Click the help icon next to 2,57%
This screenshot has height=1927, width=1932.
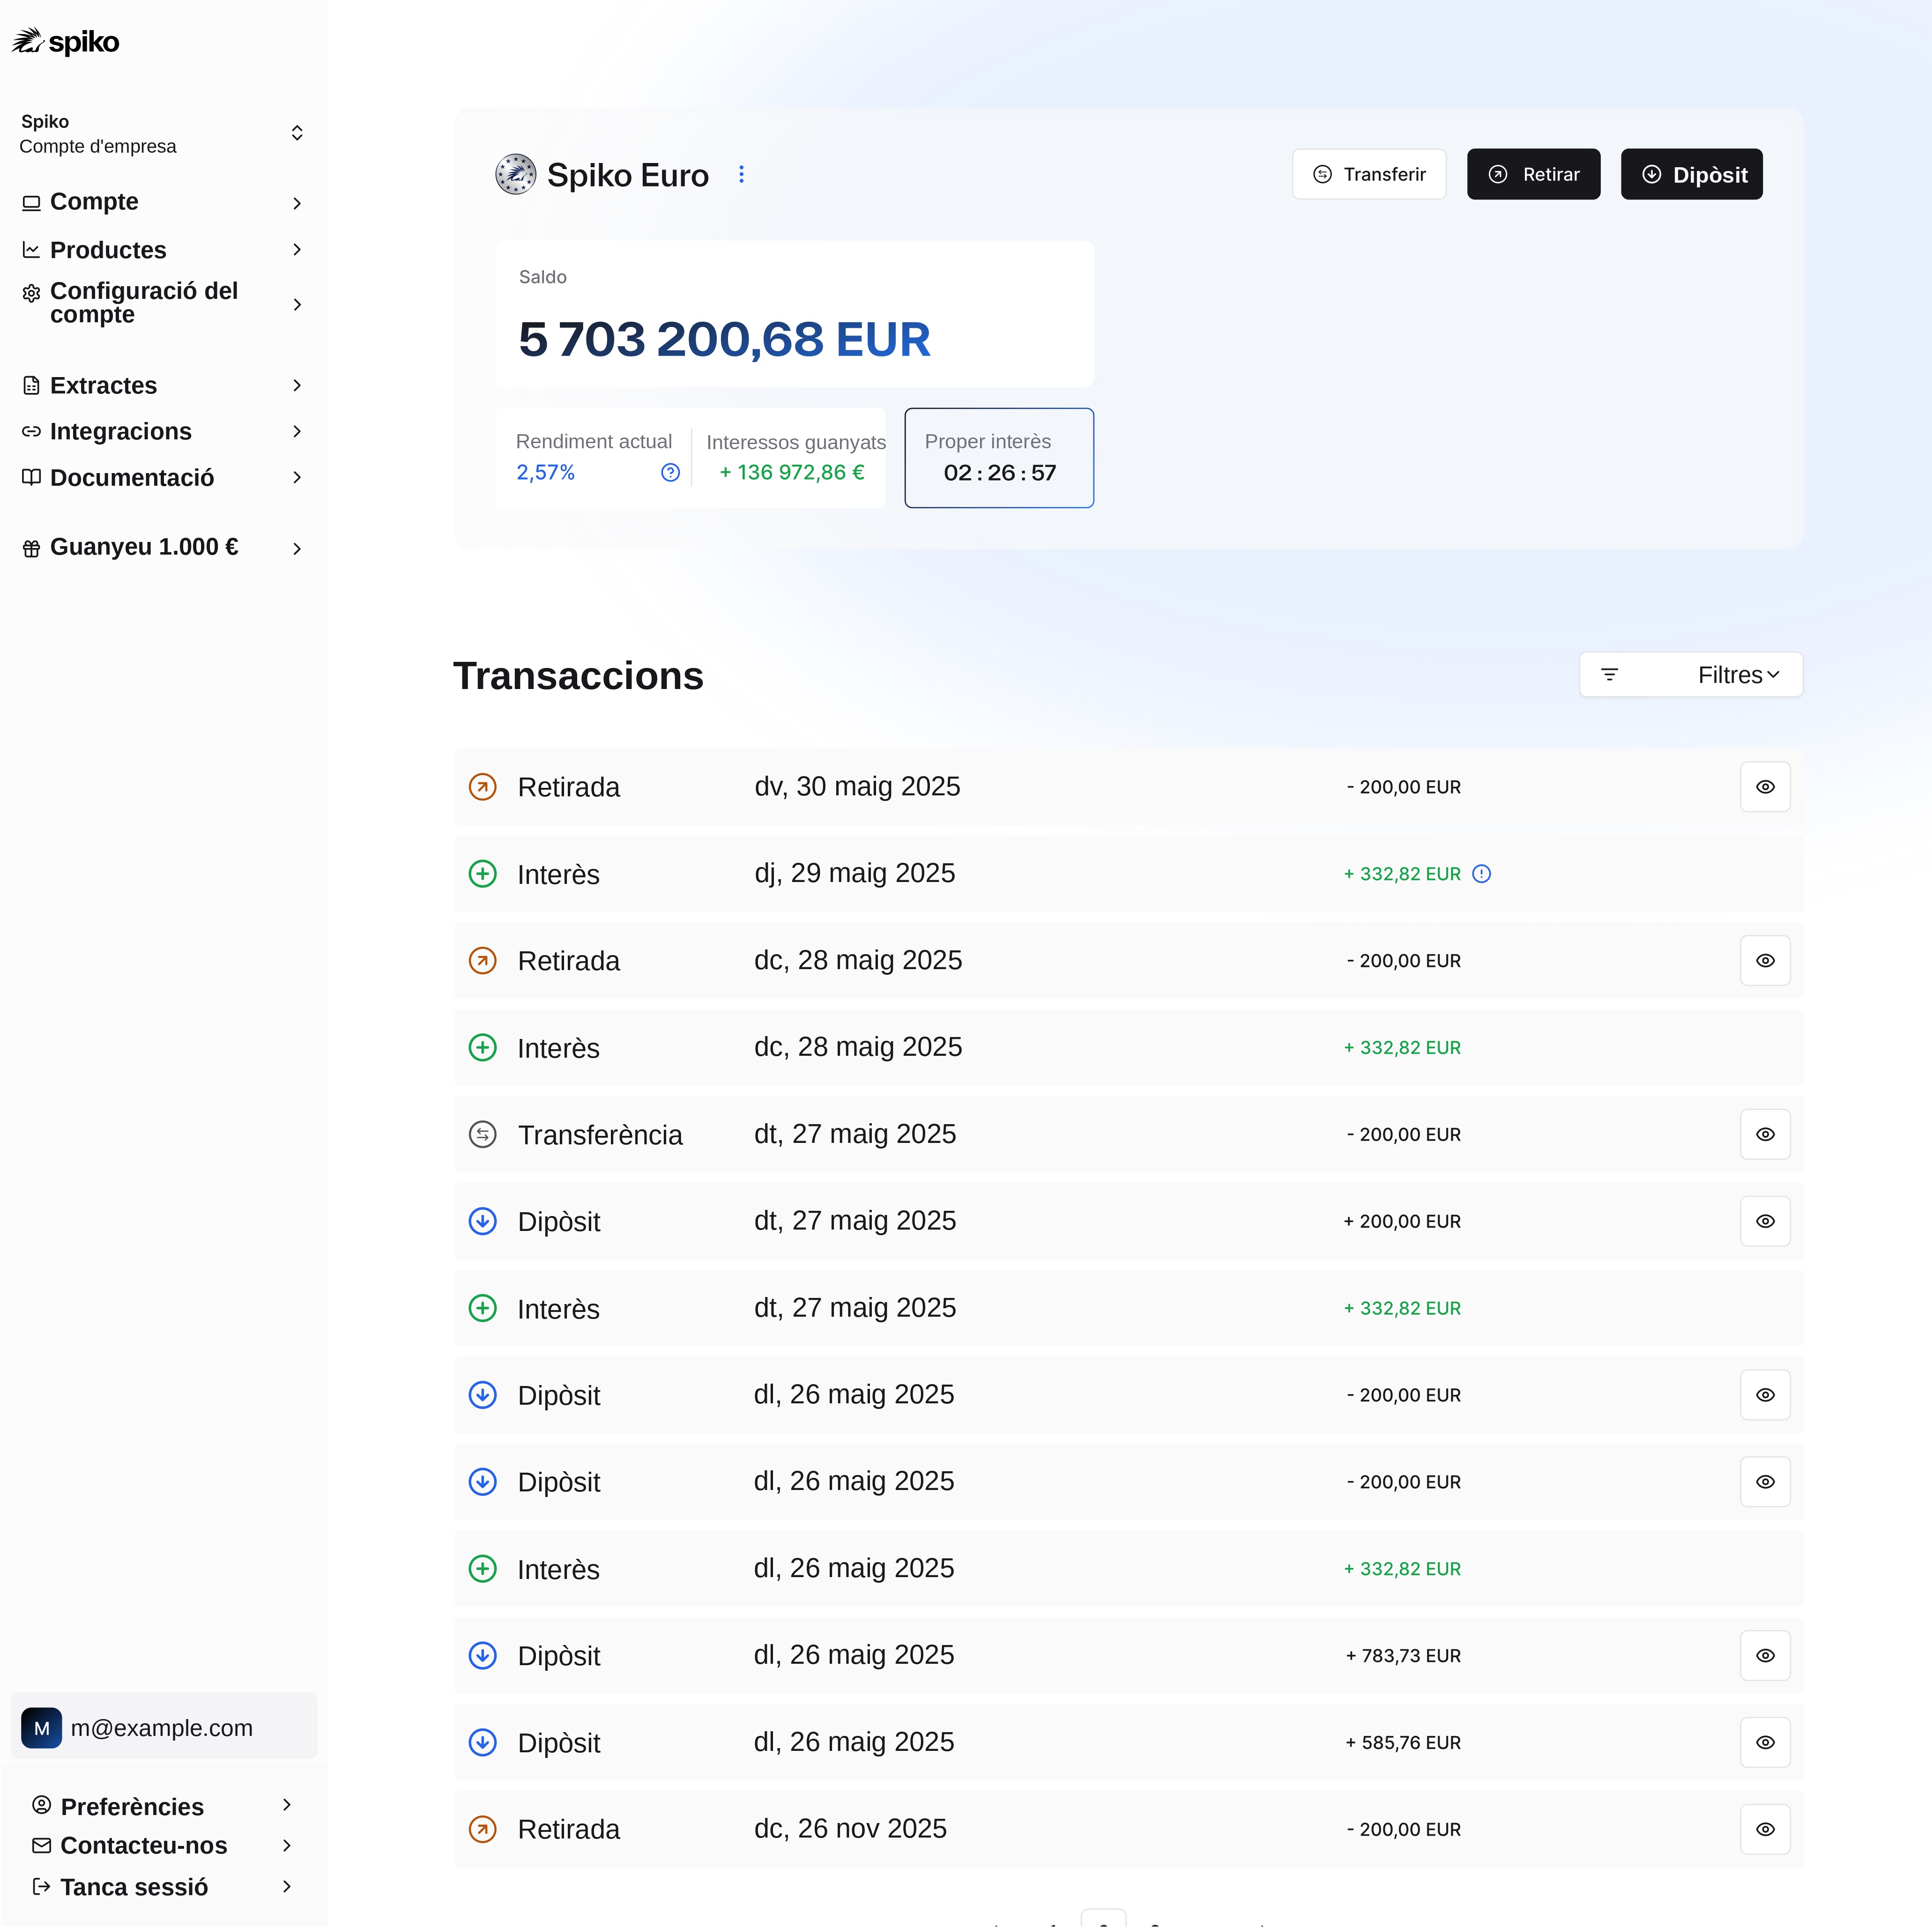click(x=670, y=473)
